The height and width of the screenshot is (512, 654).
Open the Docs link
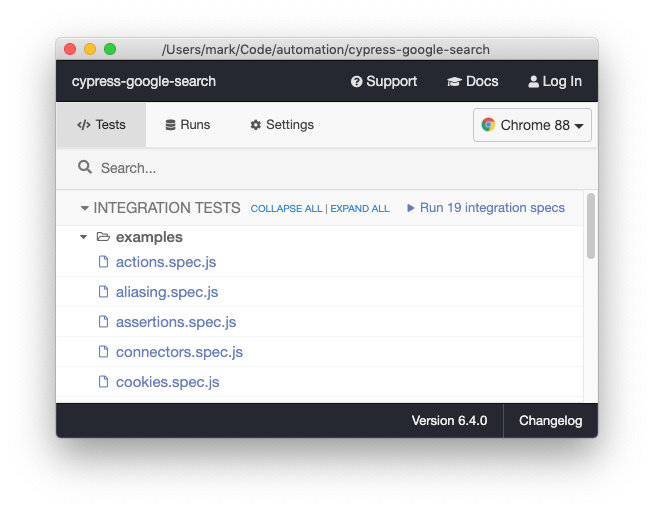pyautogui.click(x=473, y=81)
